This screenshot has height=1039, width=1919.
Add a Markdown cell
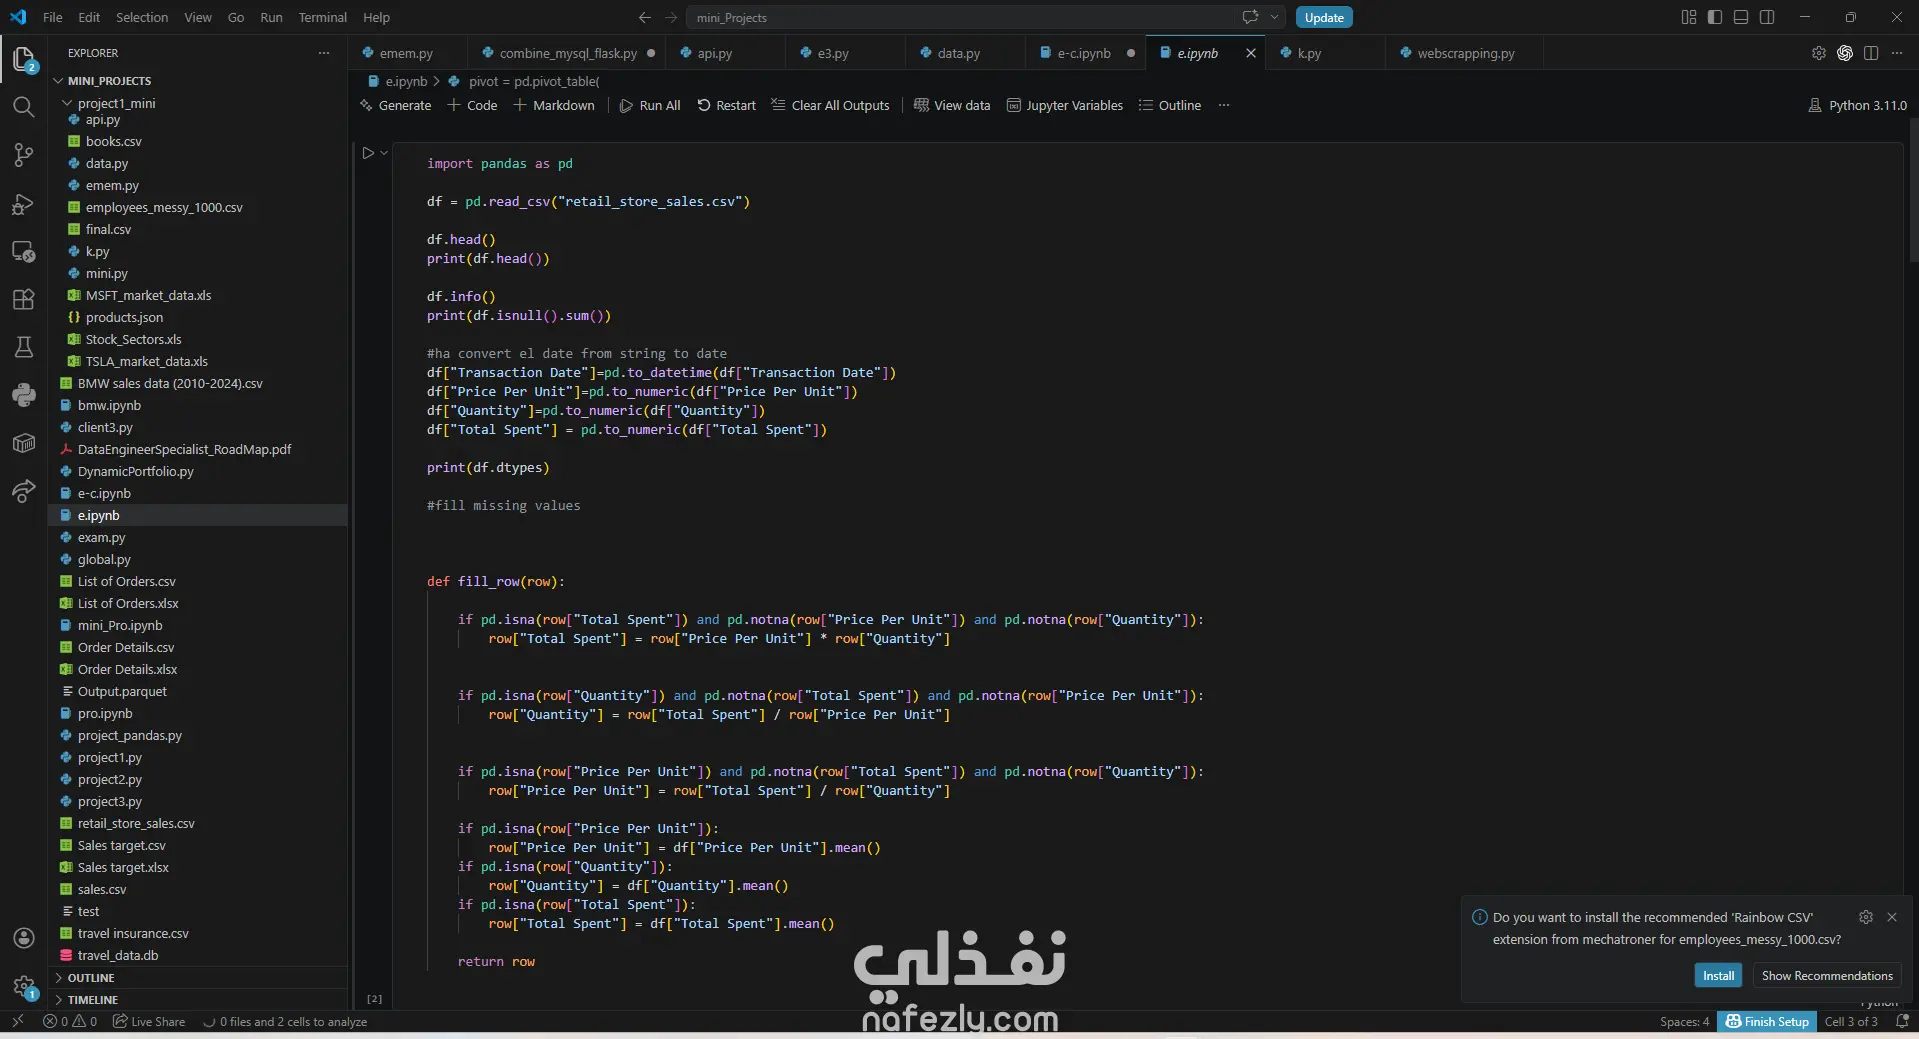[554, 105]
